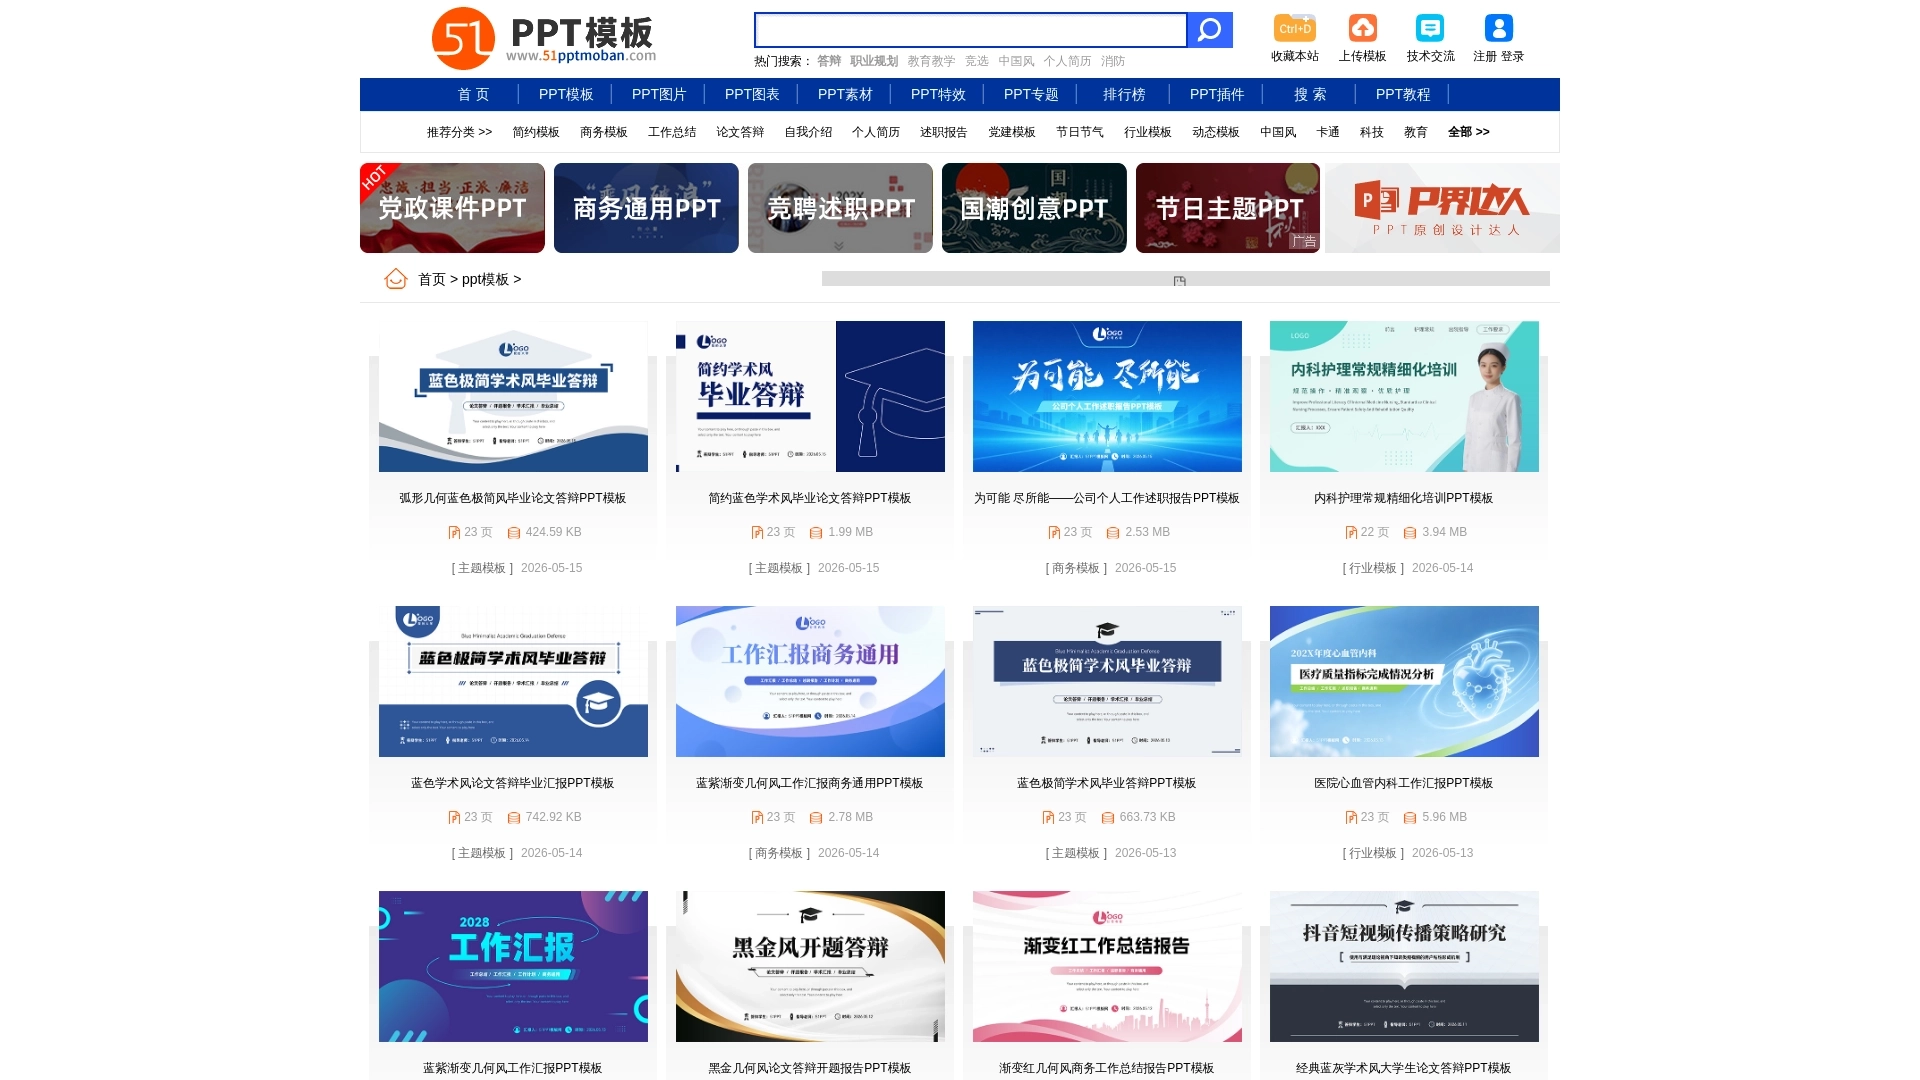Open the 工作汇报商务通用 template thumbnail
Viewport: 1920px width, 1080px height.
tap(810, 681)
